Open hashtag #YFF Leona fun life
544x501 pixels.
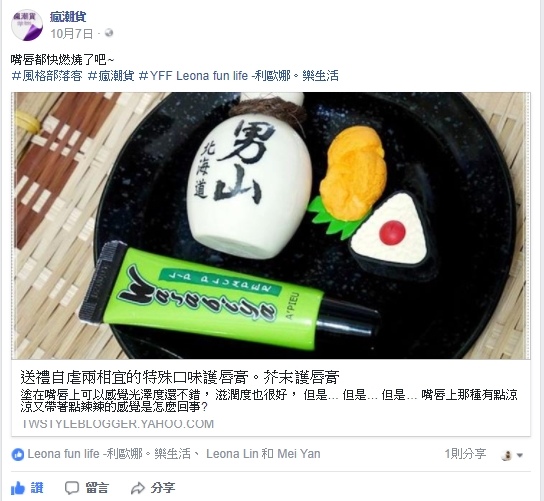238,76
